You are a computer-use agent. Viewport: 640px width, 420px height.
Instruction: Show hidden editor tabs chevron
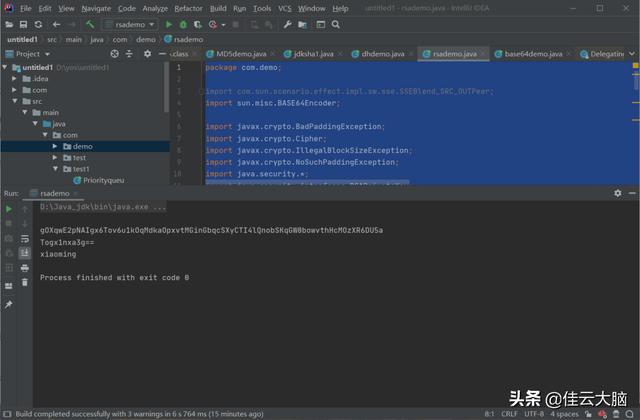click(x=632, y=54)
